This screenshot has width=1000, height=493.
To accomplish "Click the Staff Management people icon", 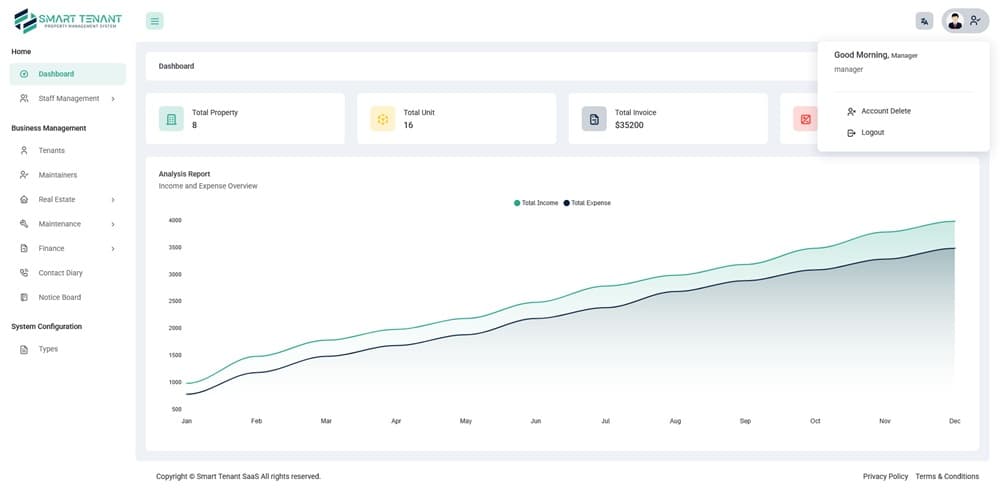I will click(x=24, y=98).
